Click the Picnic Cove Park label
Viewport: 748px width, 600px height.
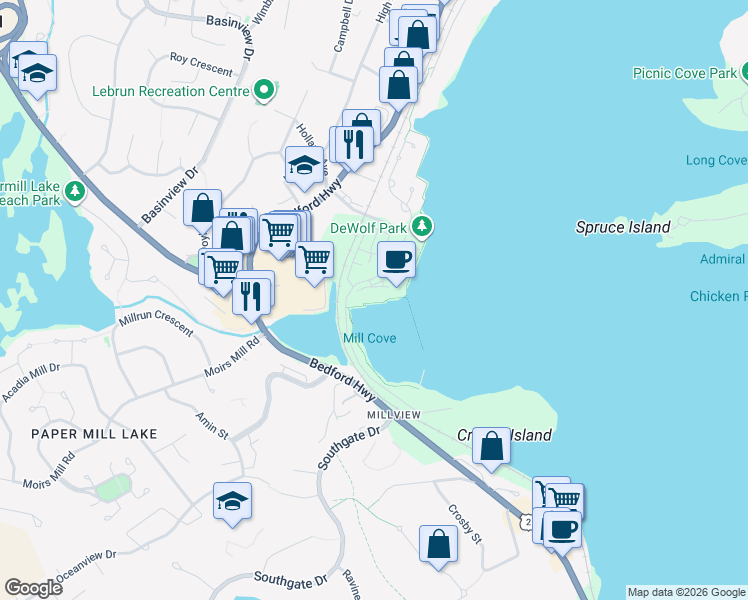point(685,73)
